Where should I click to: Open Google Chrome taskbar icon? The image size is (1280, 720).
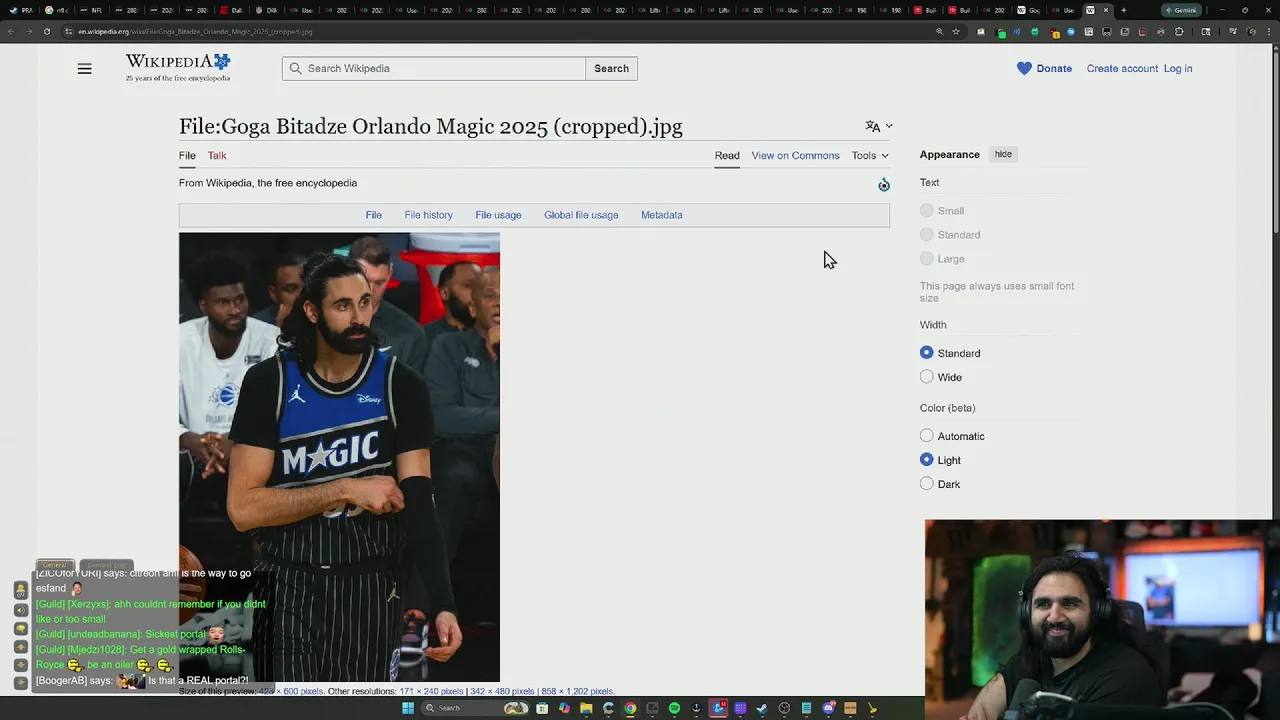click(630, 708)
